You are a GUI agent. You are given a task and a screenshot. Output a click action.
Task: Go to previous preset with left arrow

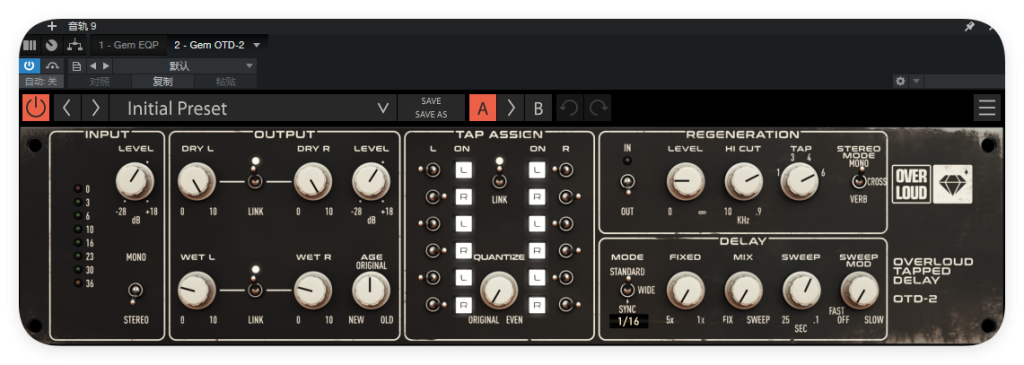pos(67,108)
